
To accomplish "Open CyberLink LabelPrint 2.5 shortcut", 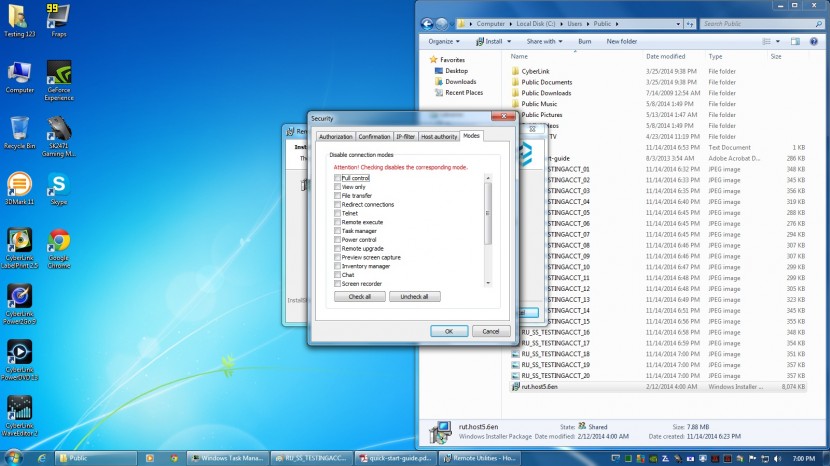I will pos(20,248).
